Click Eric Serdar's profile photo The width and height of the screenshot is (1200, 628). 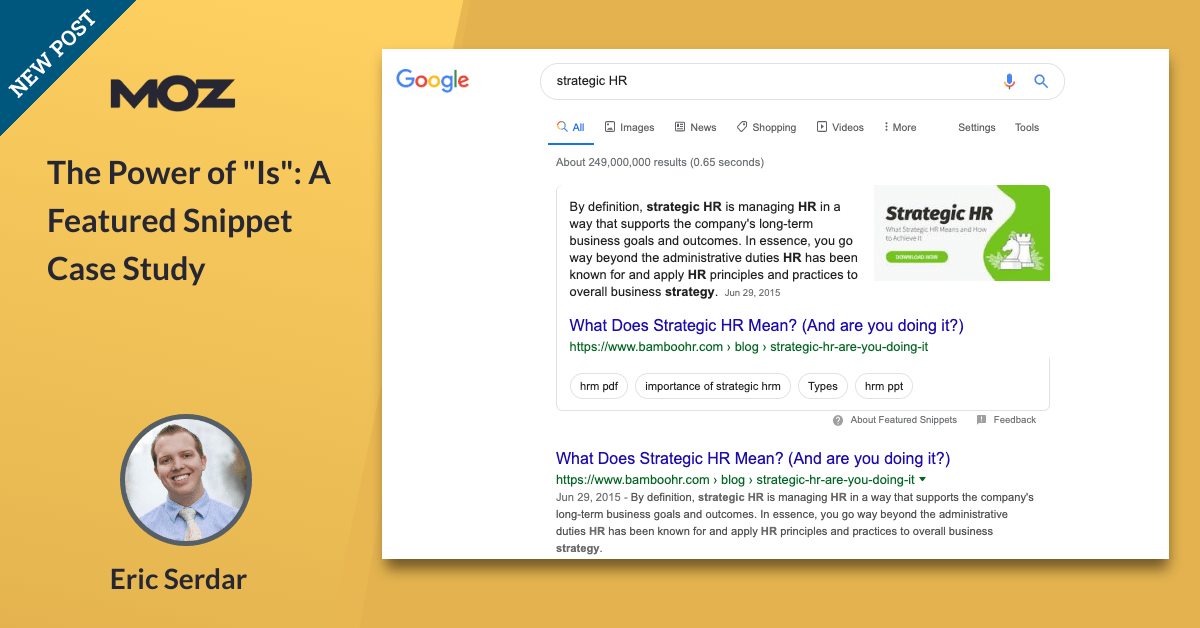click(186, 480)
